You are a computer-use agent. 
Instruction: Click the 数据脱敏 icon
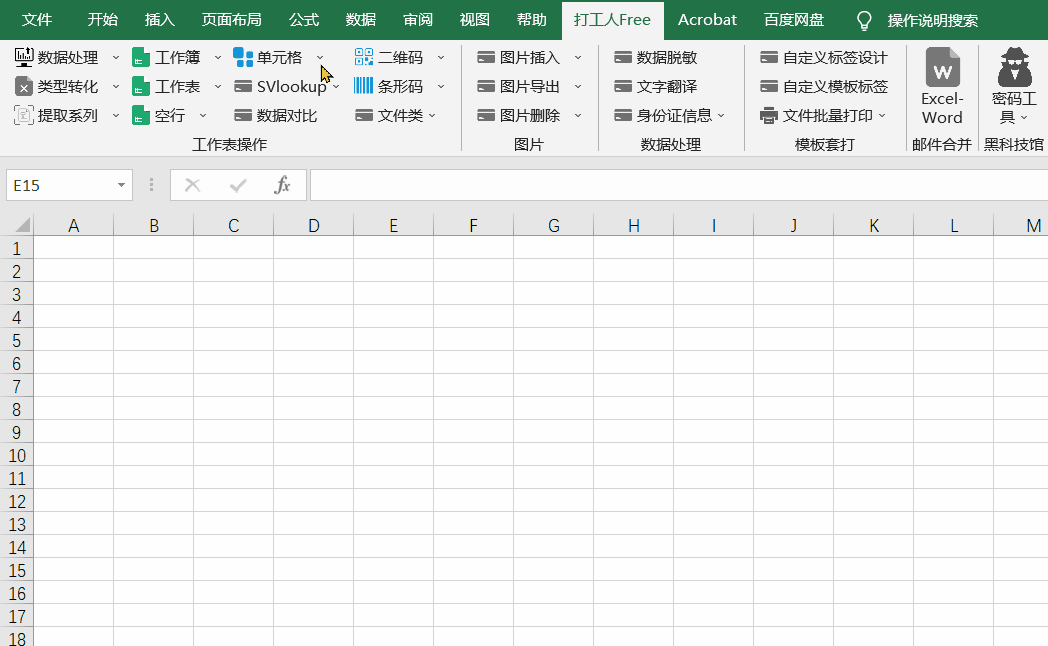[623, 57]
